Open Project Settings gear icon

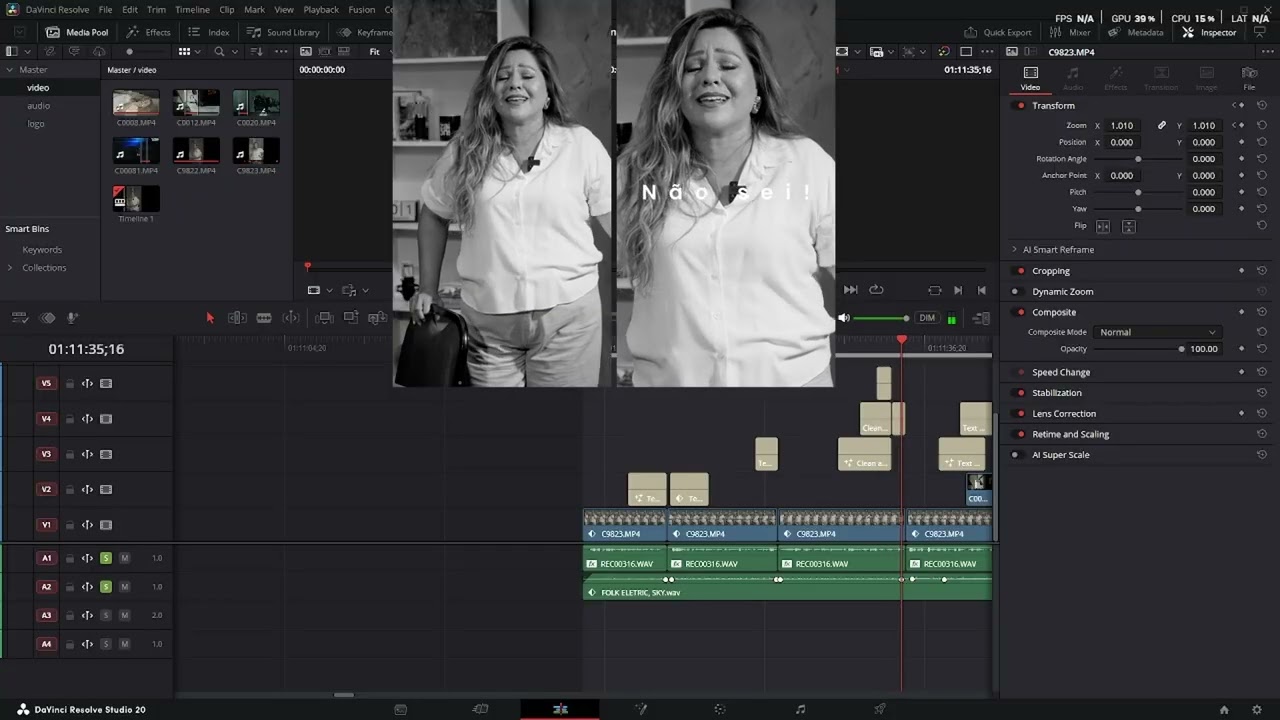pos(1257,710)
